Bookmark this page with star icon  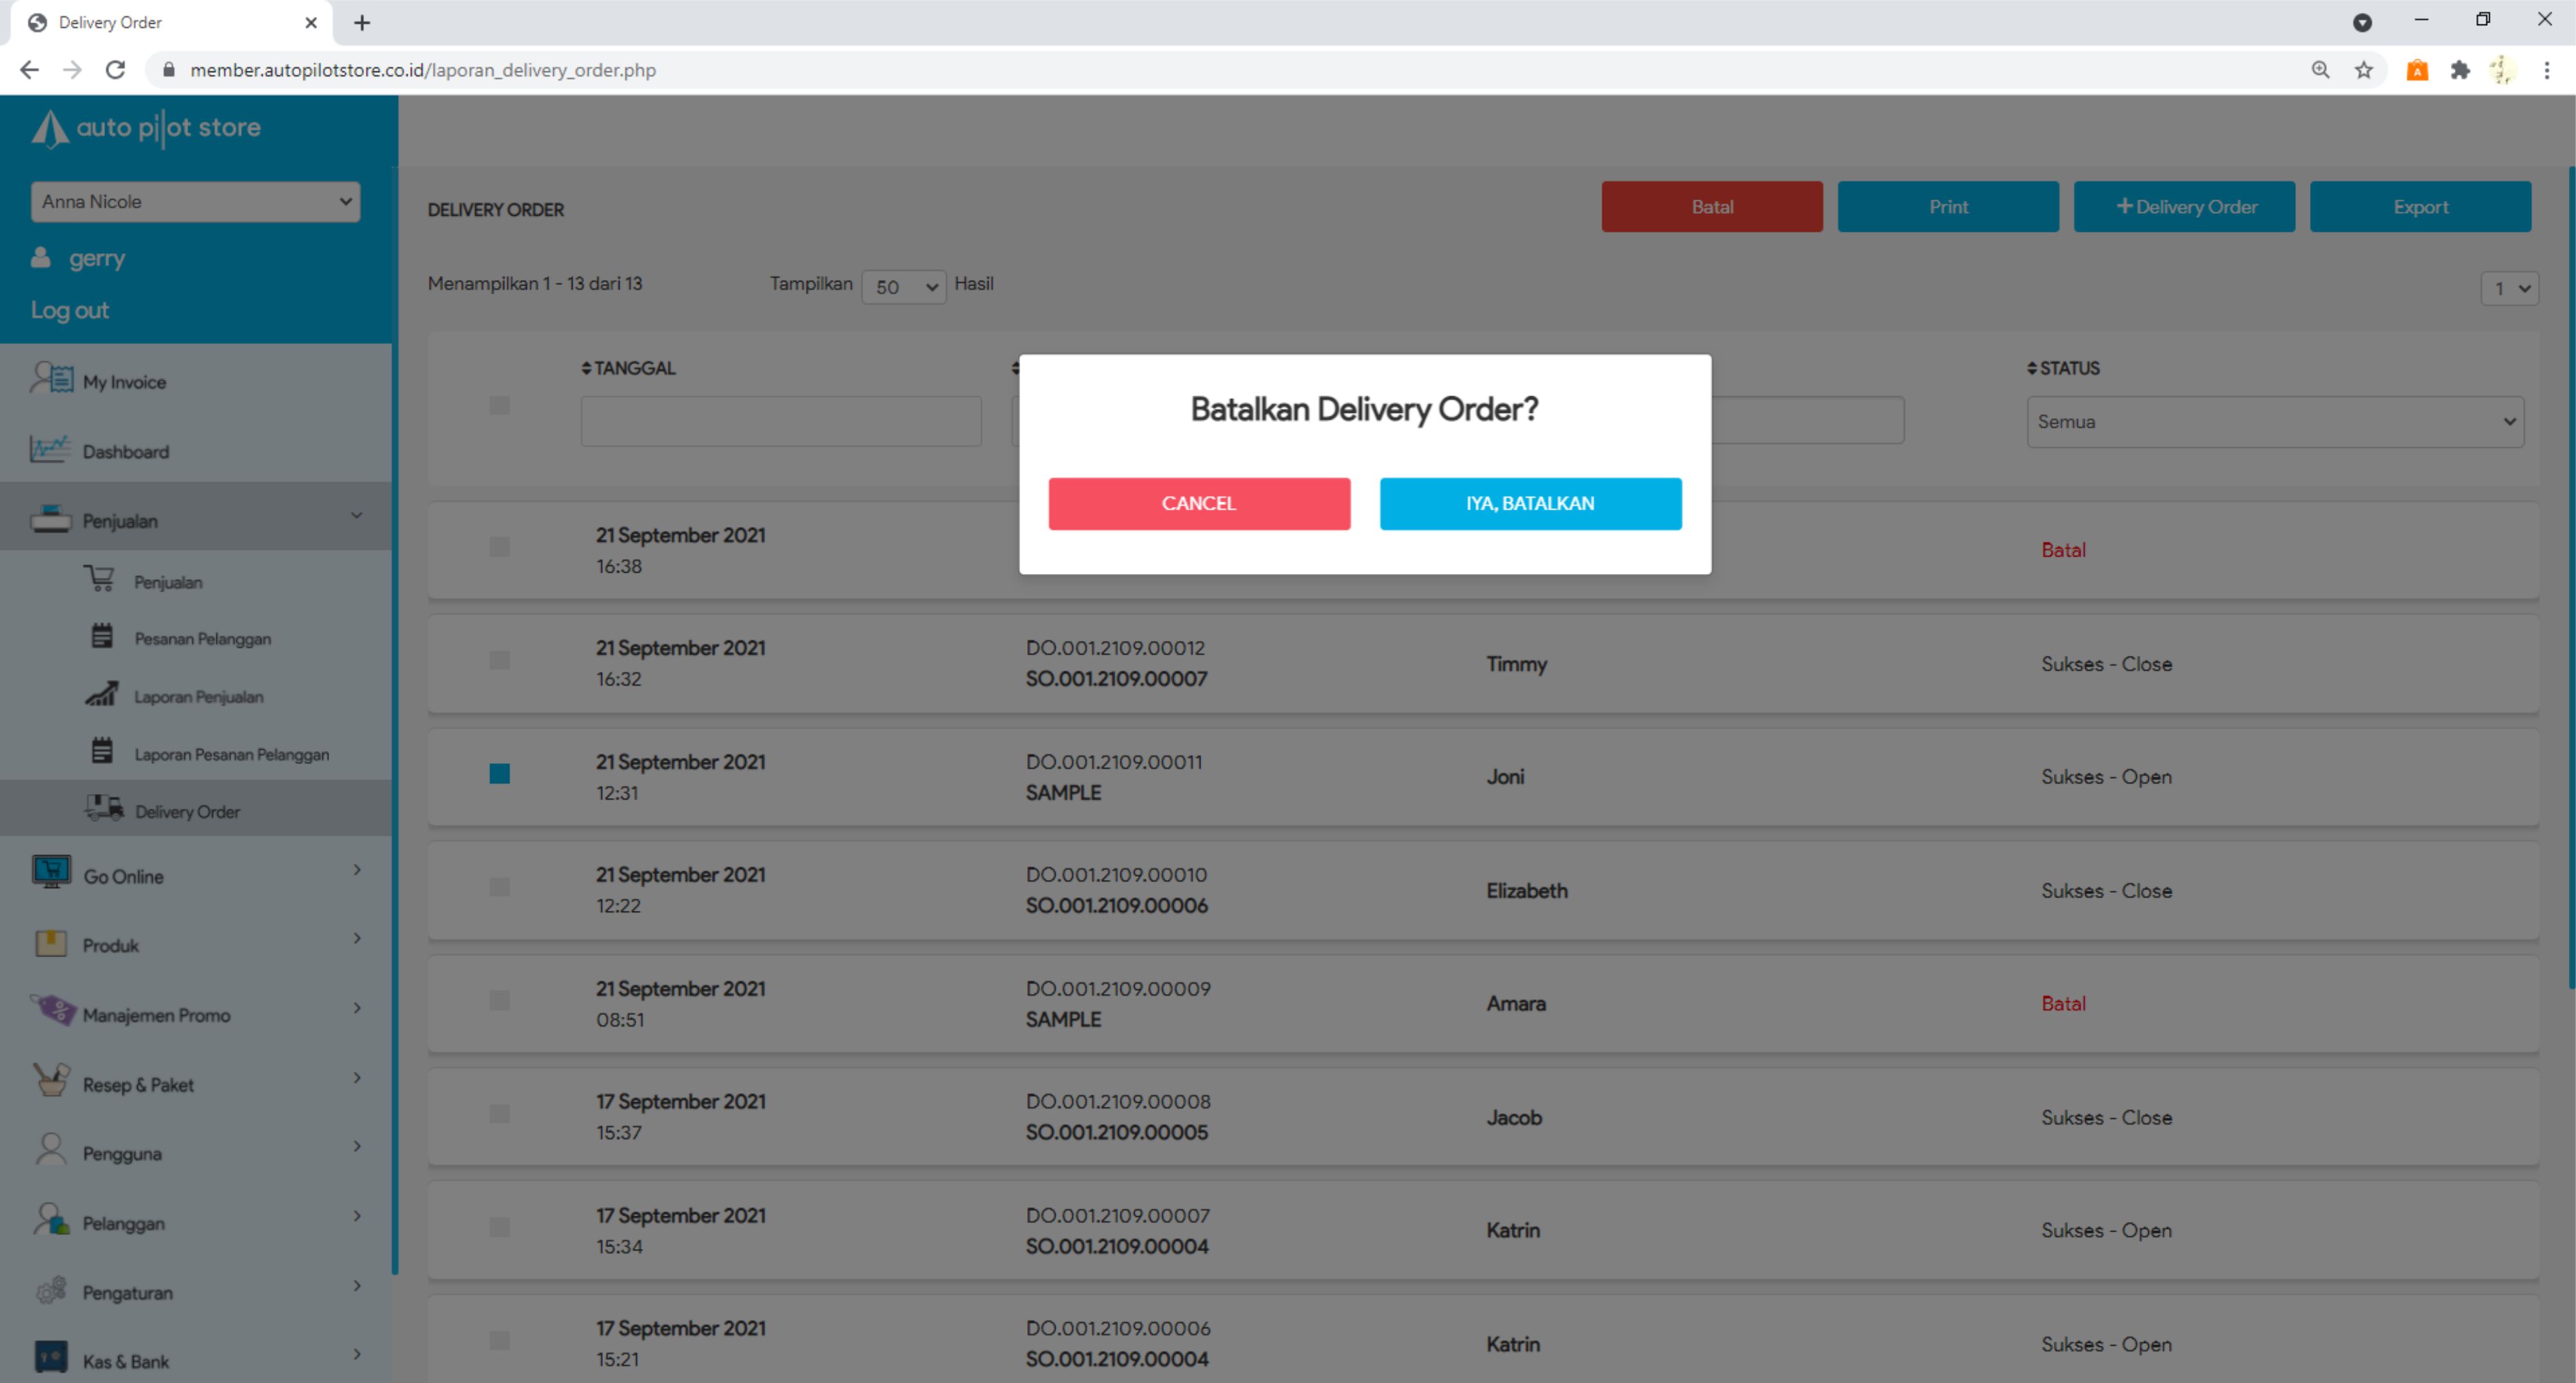click(2363, 70)
